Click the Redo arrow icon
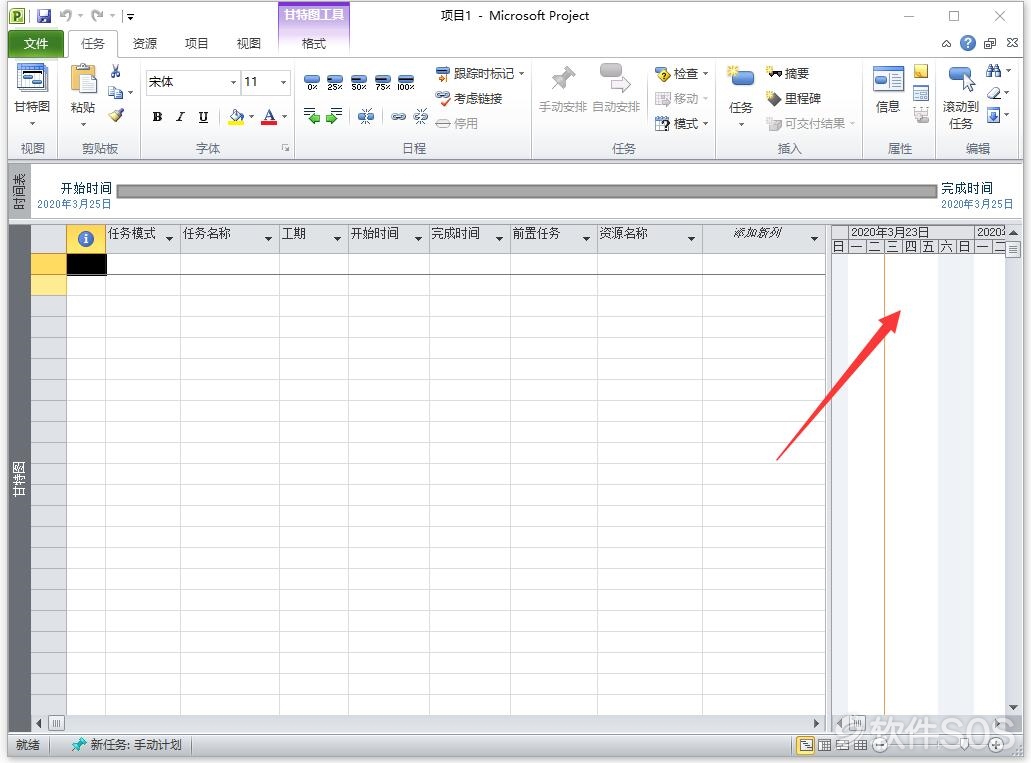 click(x=97, y=15)
